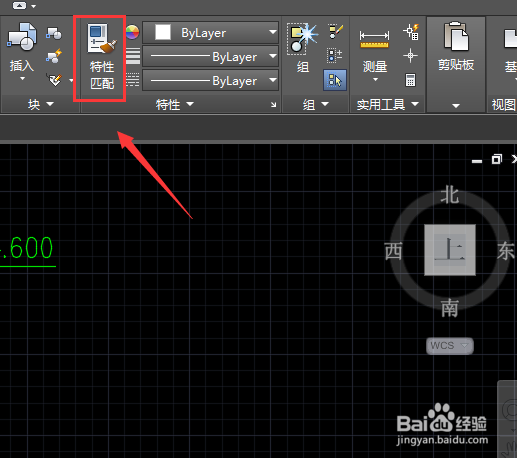The width and height of the screenshot is (517, 458).
Task: Open the arrow under 测量
Action: [x=375, y=80]
